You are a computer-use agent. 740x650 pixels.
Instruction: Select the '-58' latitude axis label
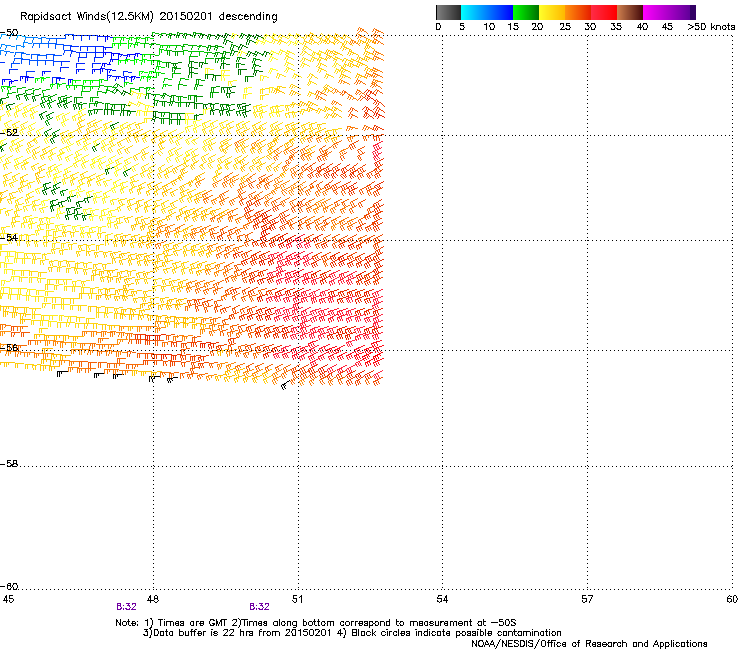point(9,464)
